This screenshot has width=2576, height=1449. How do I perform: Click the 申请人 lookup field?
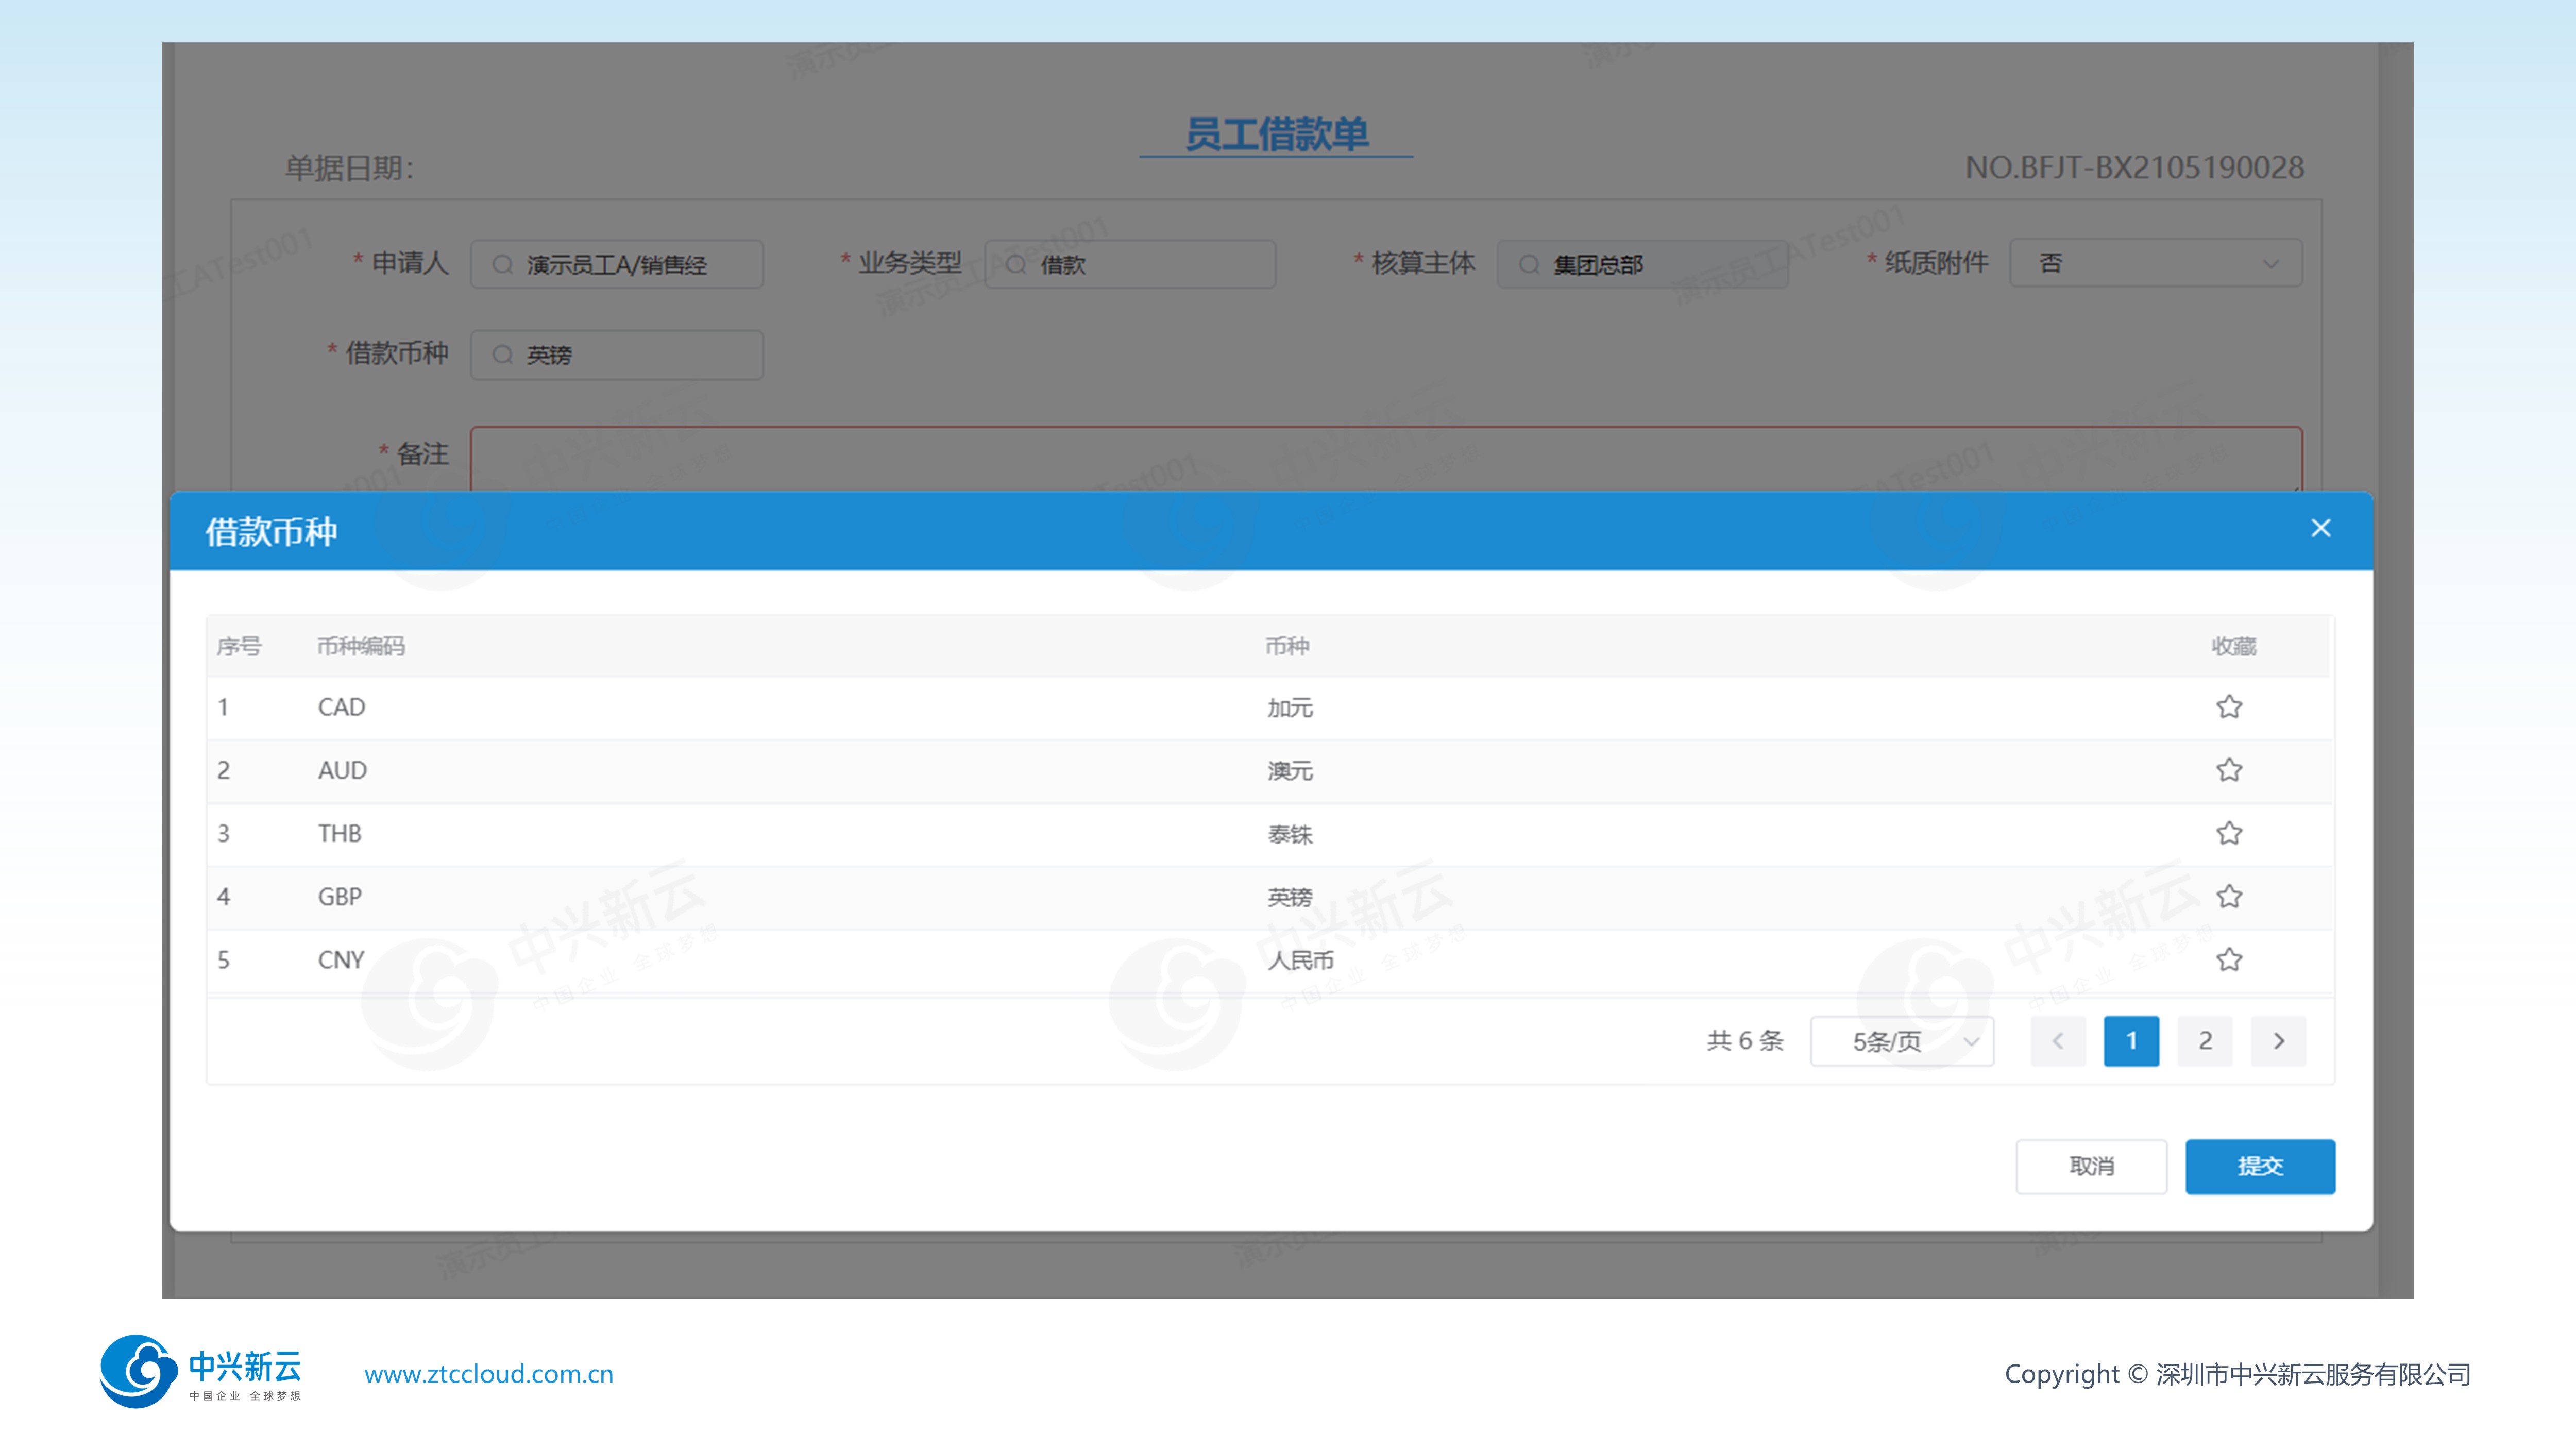[x=617, y=265]
